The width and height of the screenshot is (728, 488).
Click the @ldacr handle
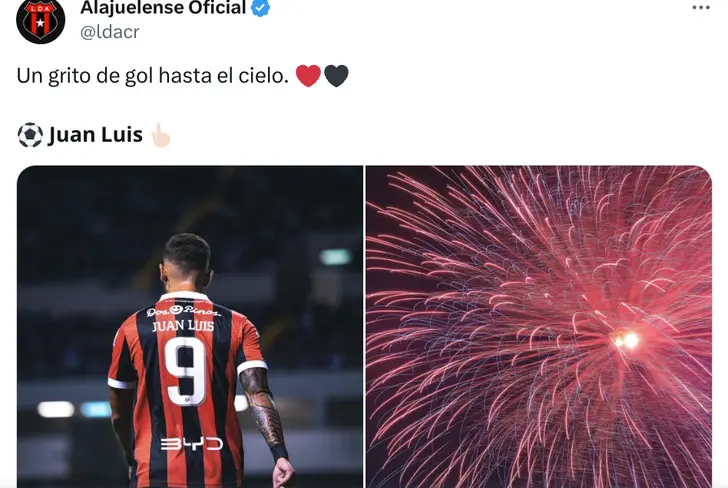[110, 32]
